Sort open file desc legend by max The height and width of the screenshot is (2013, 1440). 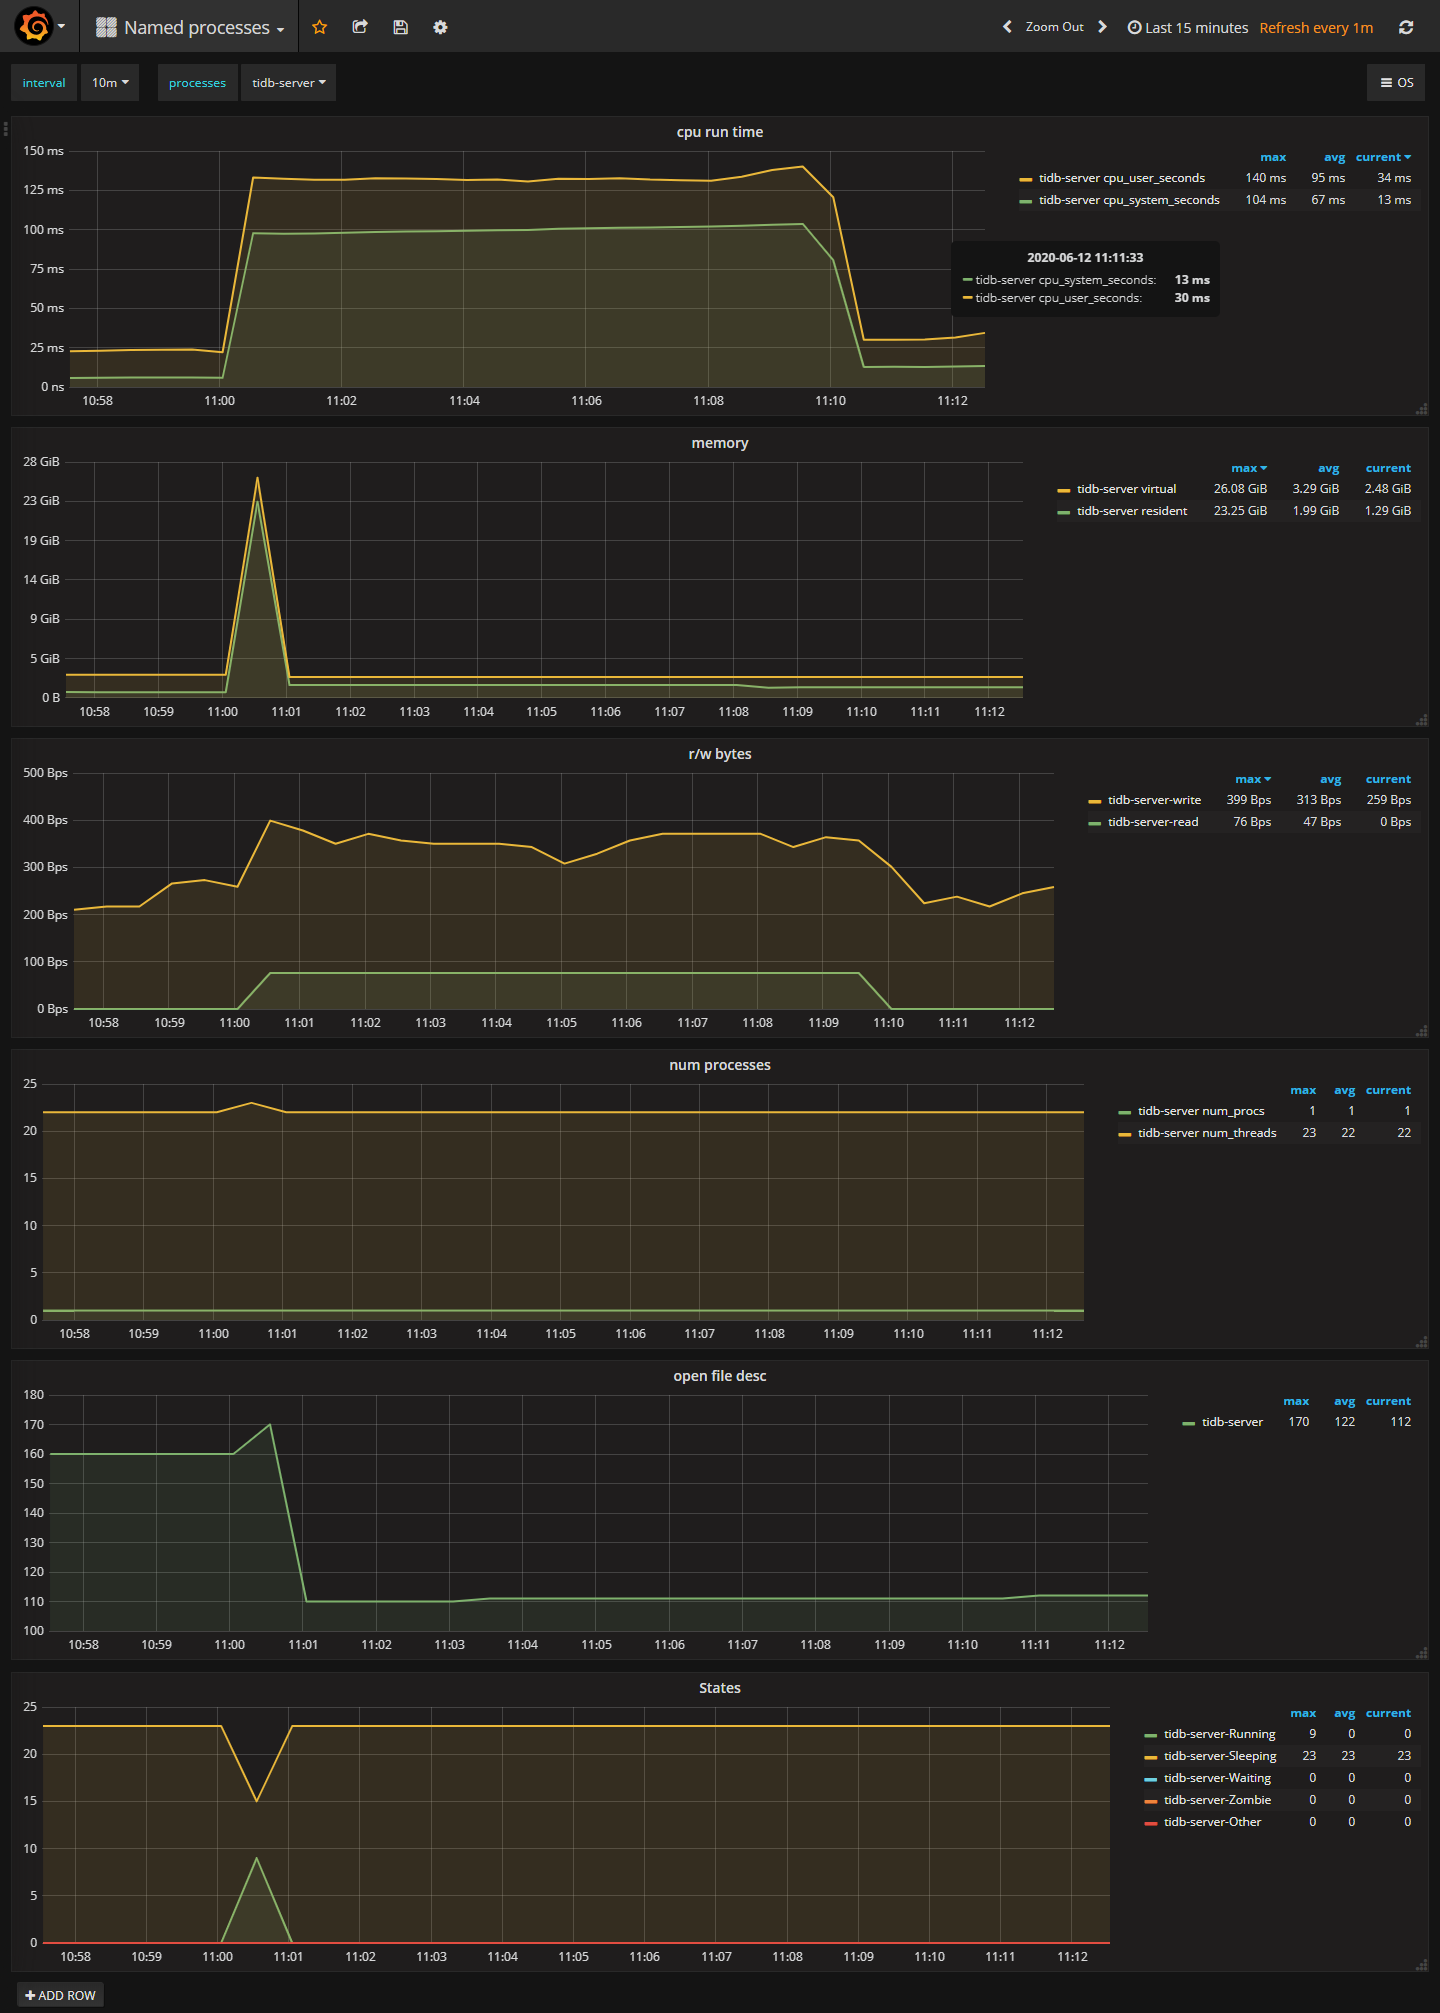tap(1296, 1401)
